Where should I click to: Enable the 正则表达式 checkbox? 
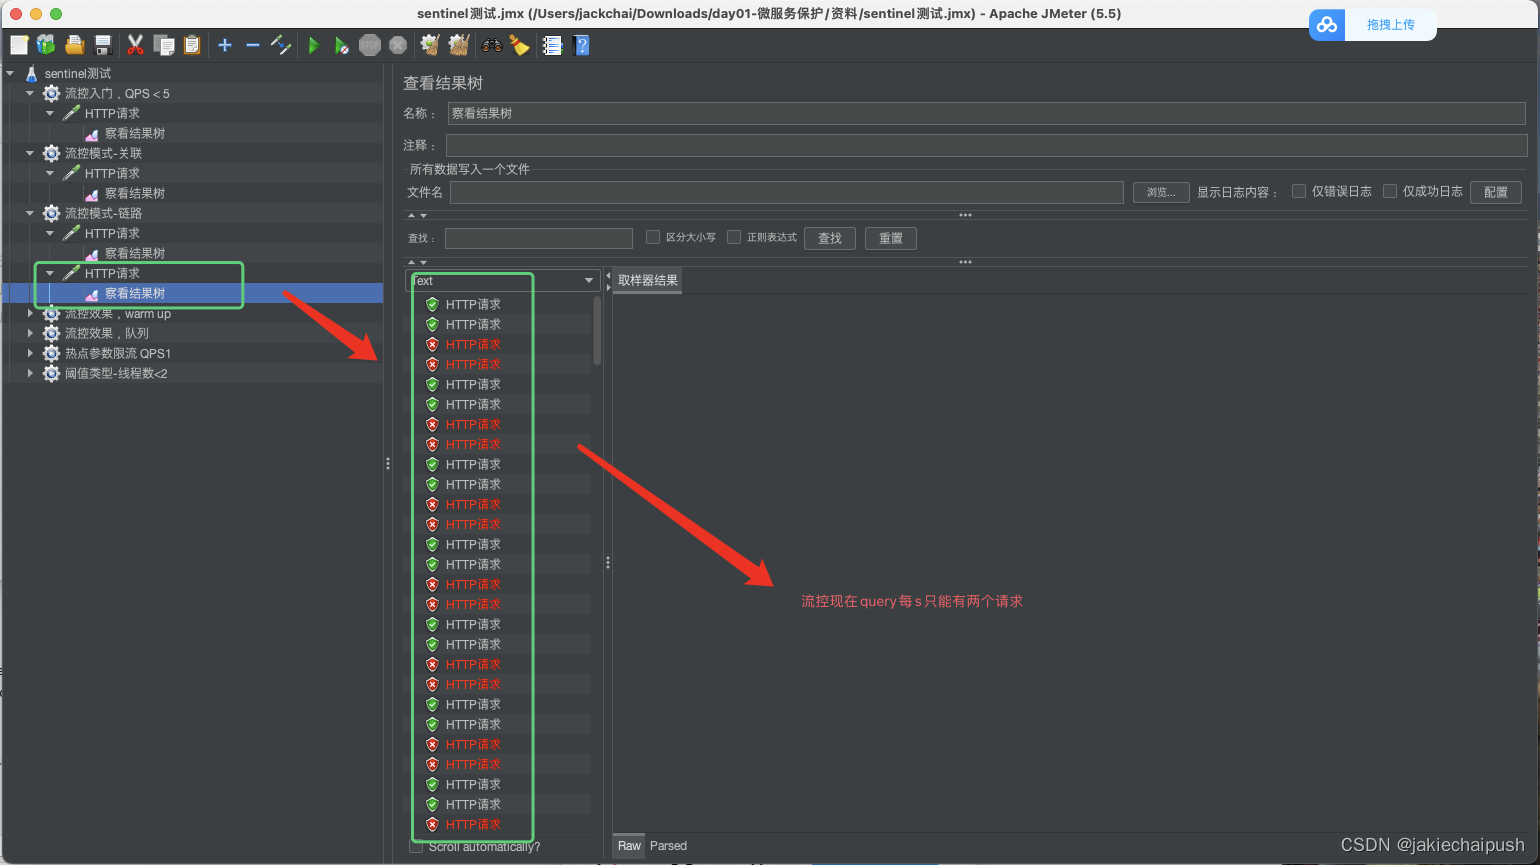pyautogui.click(x=734, y=237)
